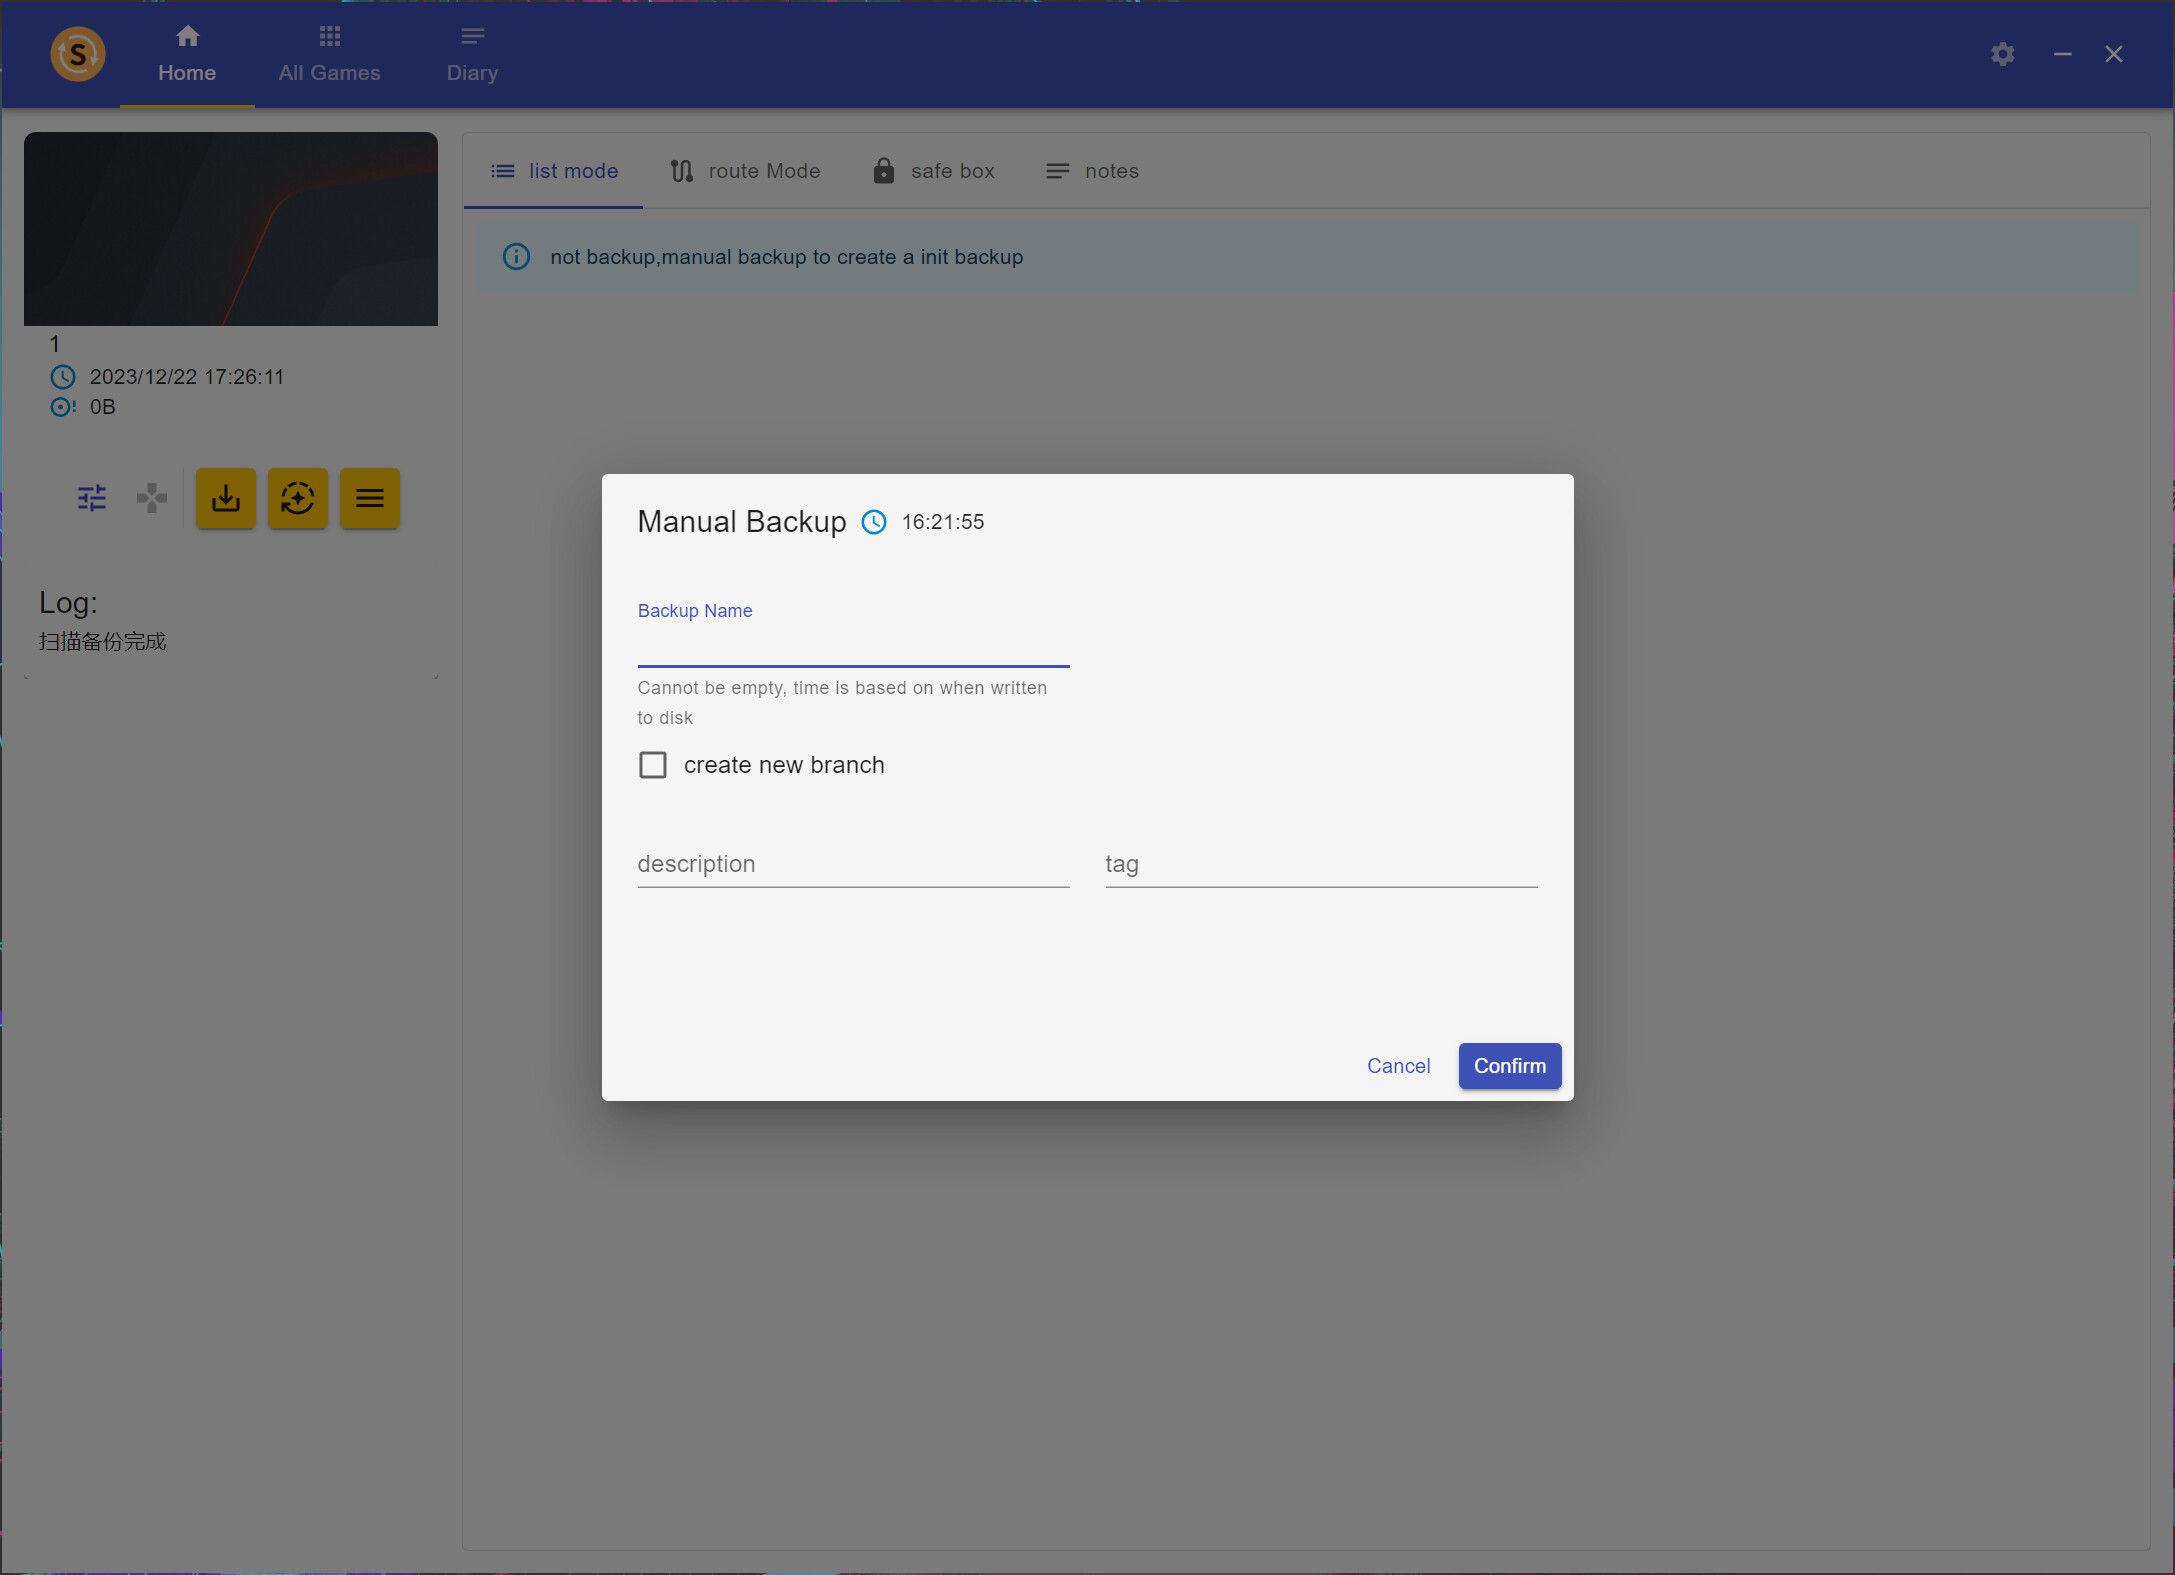Switch to the notes tab
This screenshot has height=1575, width=2175.
[1091, 170]
